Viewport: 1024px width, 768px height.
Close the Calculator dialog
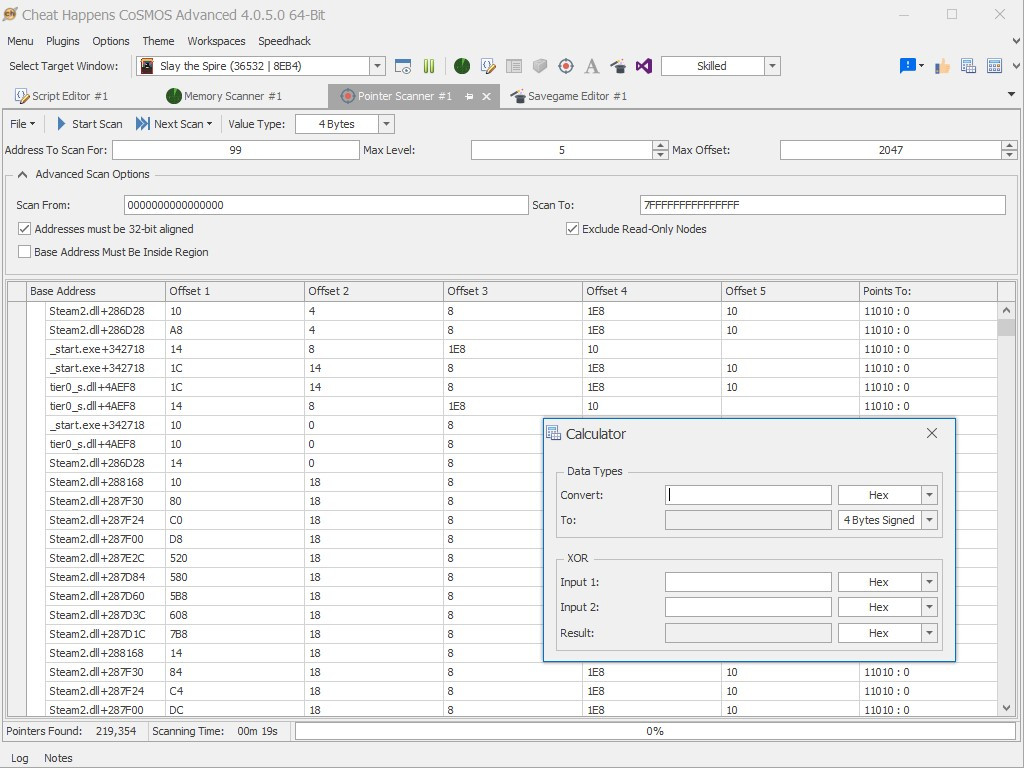(932, 433)
